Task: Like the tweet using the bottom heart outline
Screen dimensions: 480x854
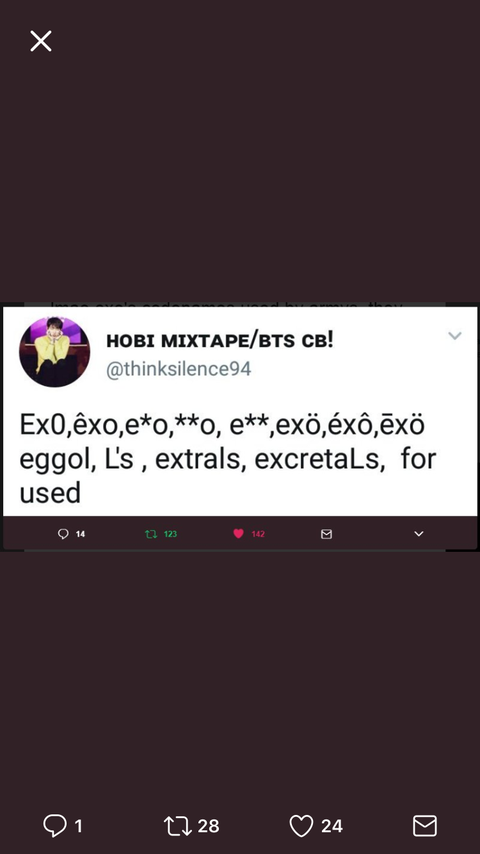Action: coord(301,826)
